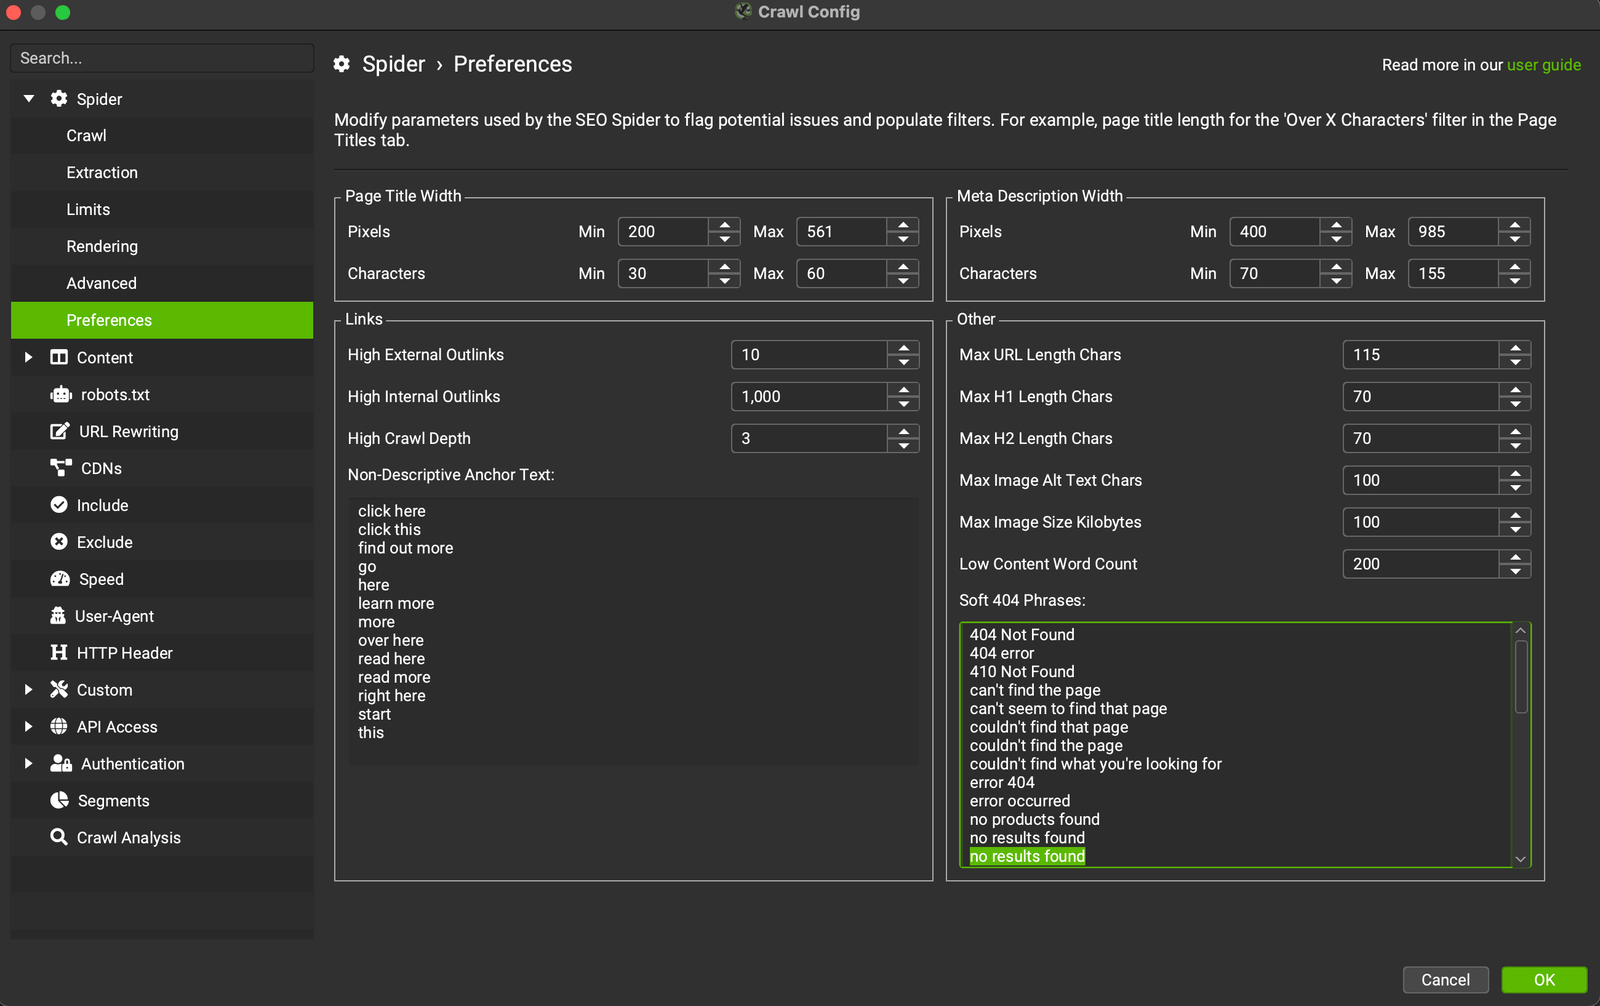Collapse the Spider section
Image resolution: width=1600 pixels, height=1006 pixels.
pyautogui.click(x=29, y=99)
